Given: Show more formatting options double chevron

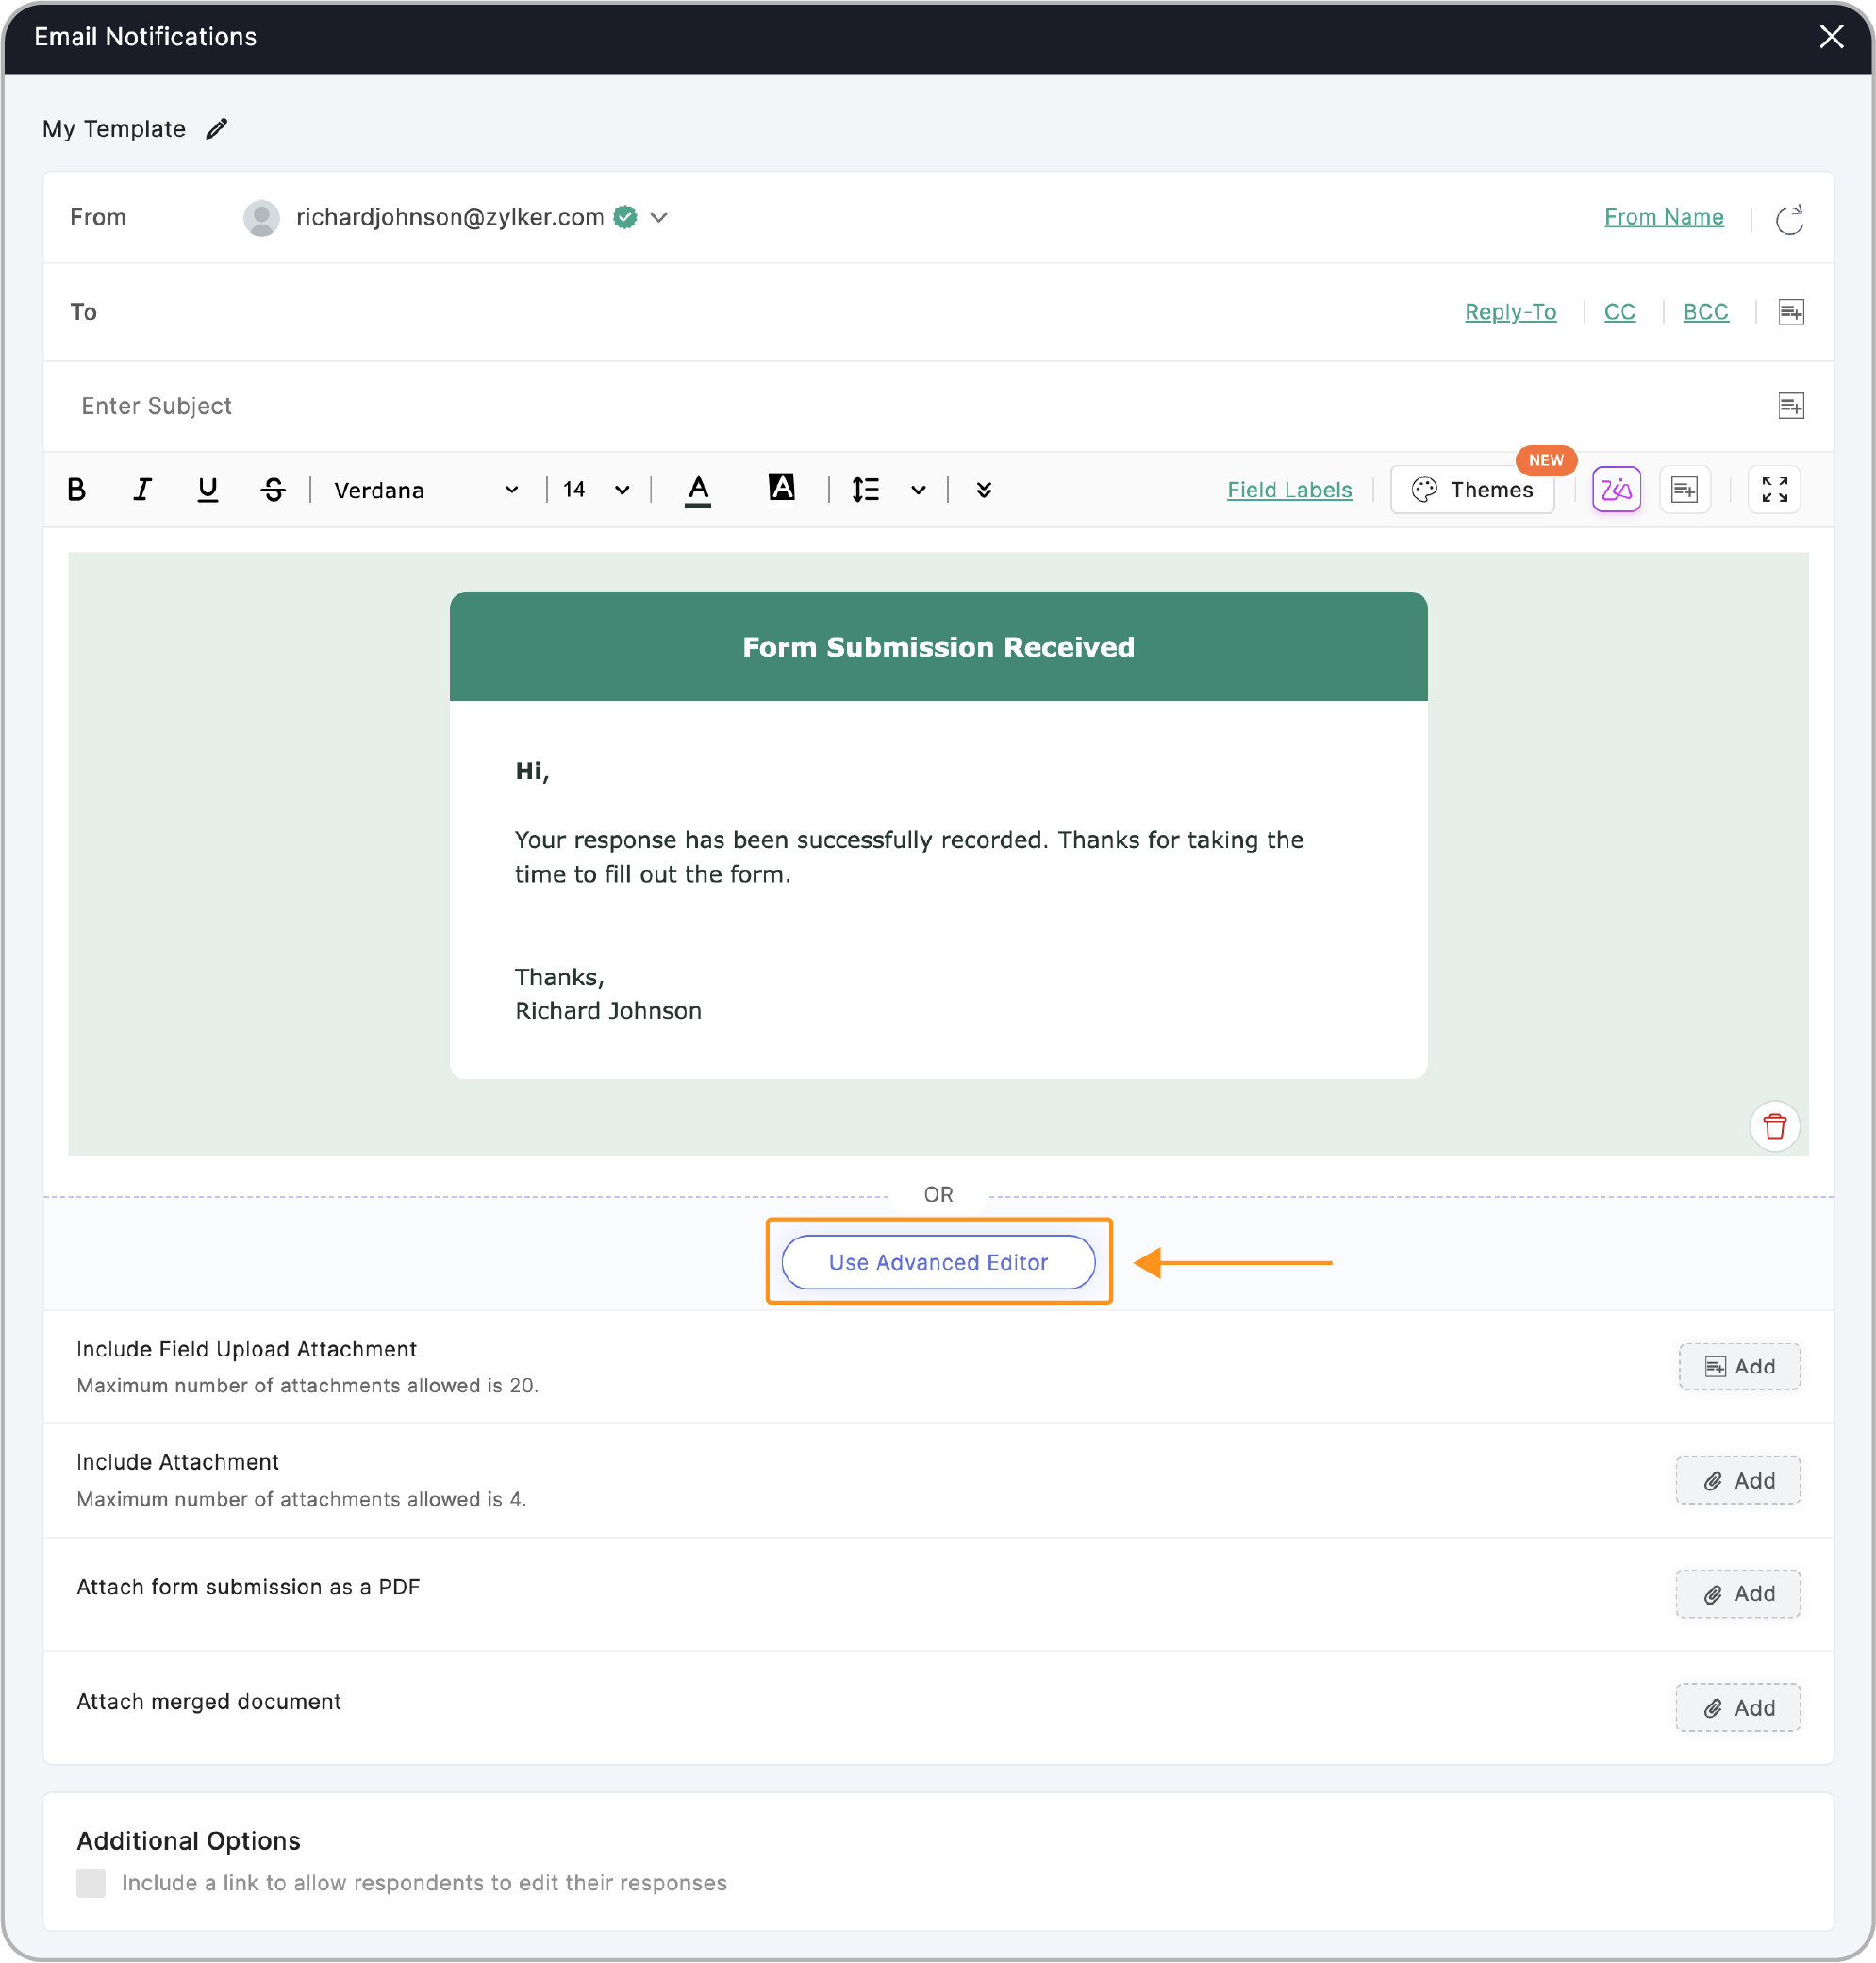Looking at the screenshot, I should tap(984, 490).
